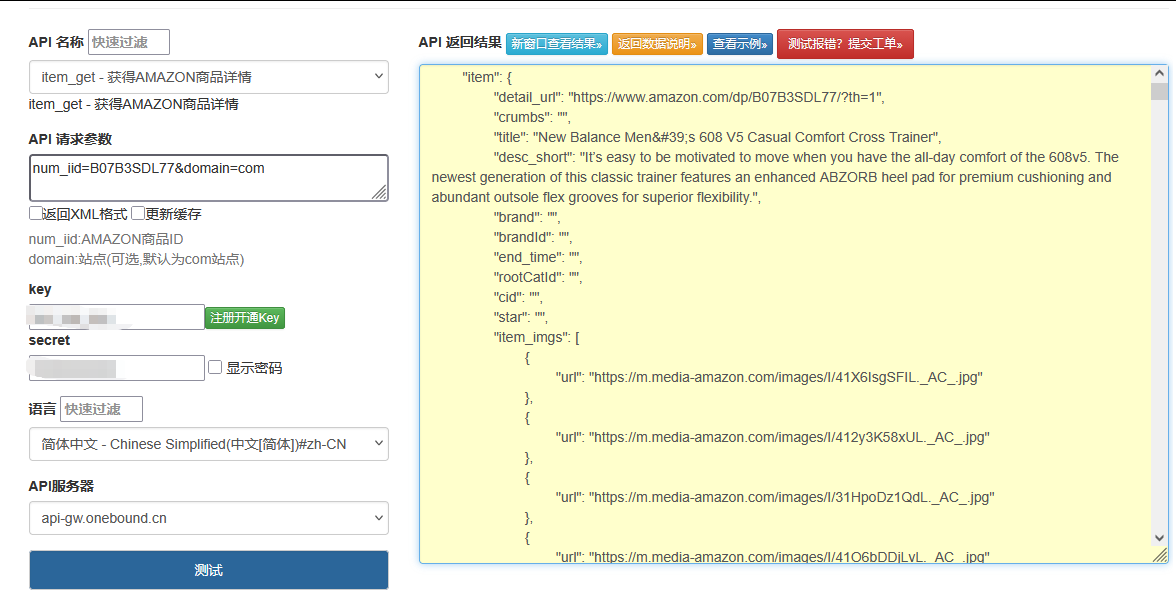Click the result pane scroll-up arrow
Screen dimensions: 1176x610
pos(1160,74)
